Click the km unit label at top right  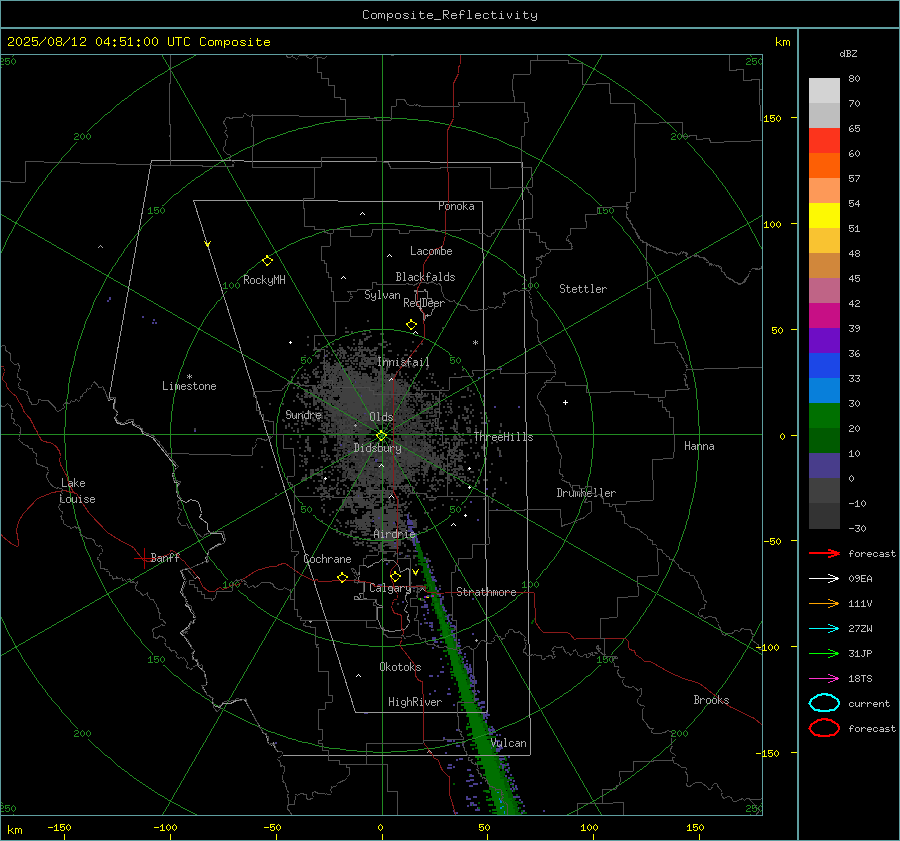(782, 42)
